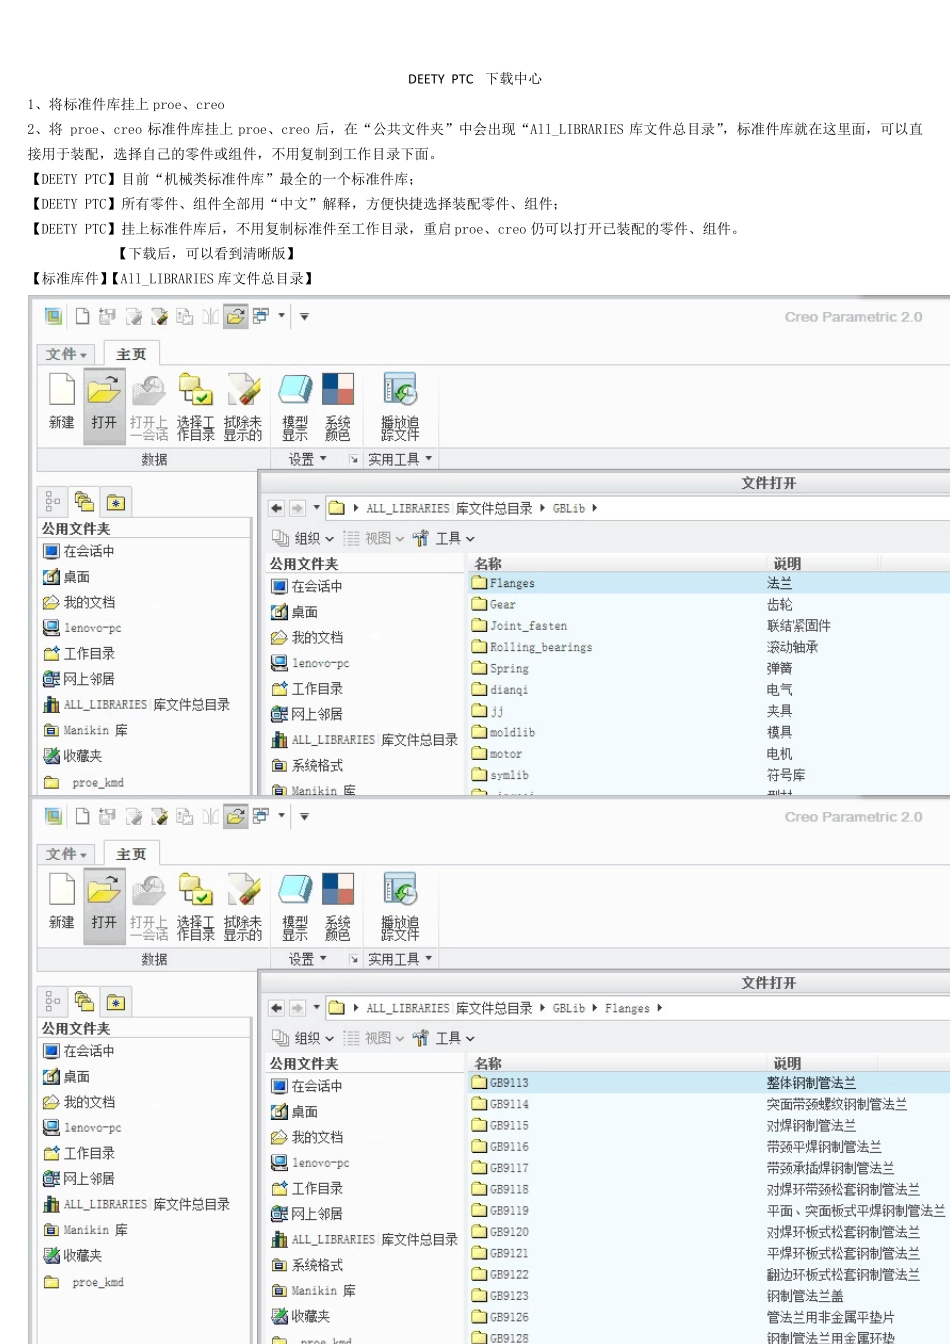Select the Rolling_bearings folder row

[709, 647]
